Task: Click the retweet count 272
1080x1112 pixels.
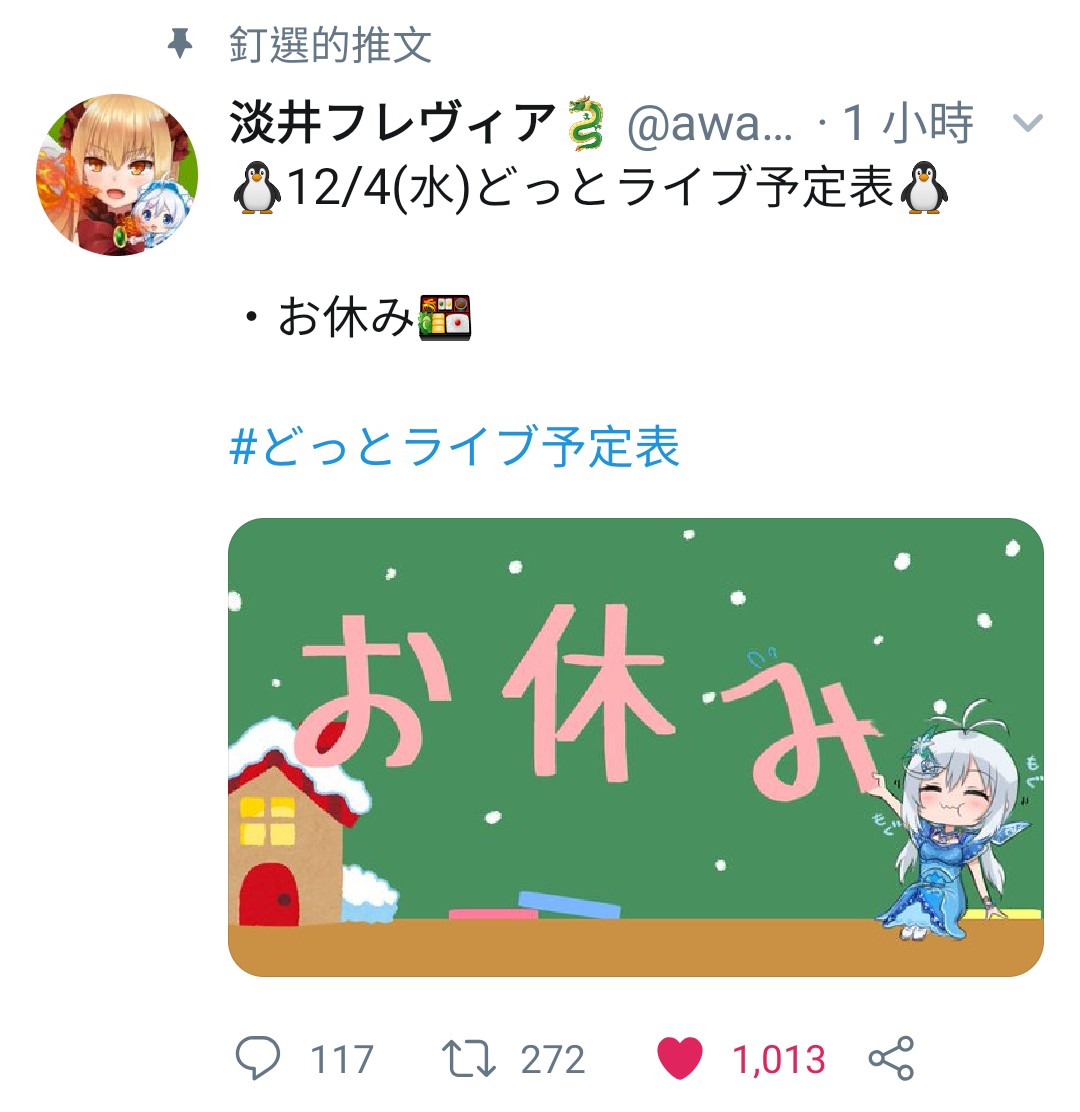Action: [552, 1060]
